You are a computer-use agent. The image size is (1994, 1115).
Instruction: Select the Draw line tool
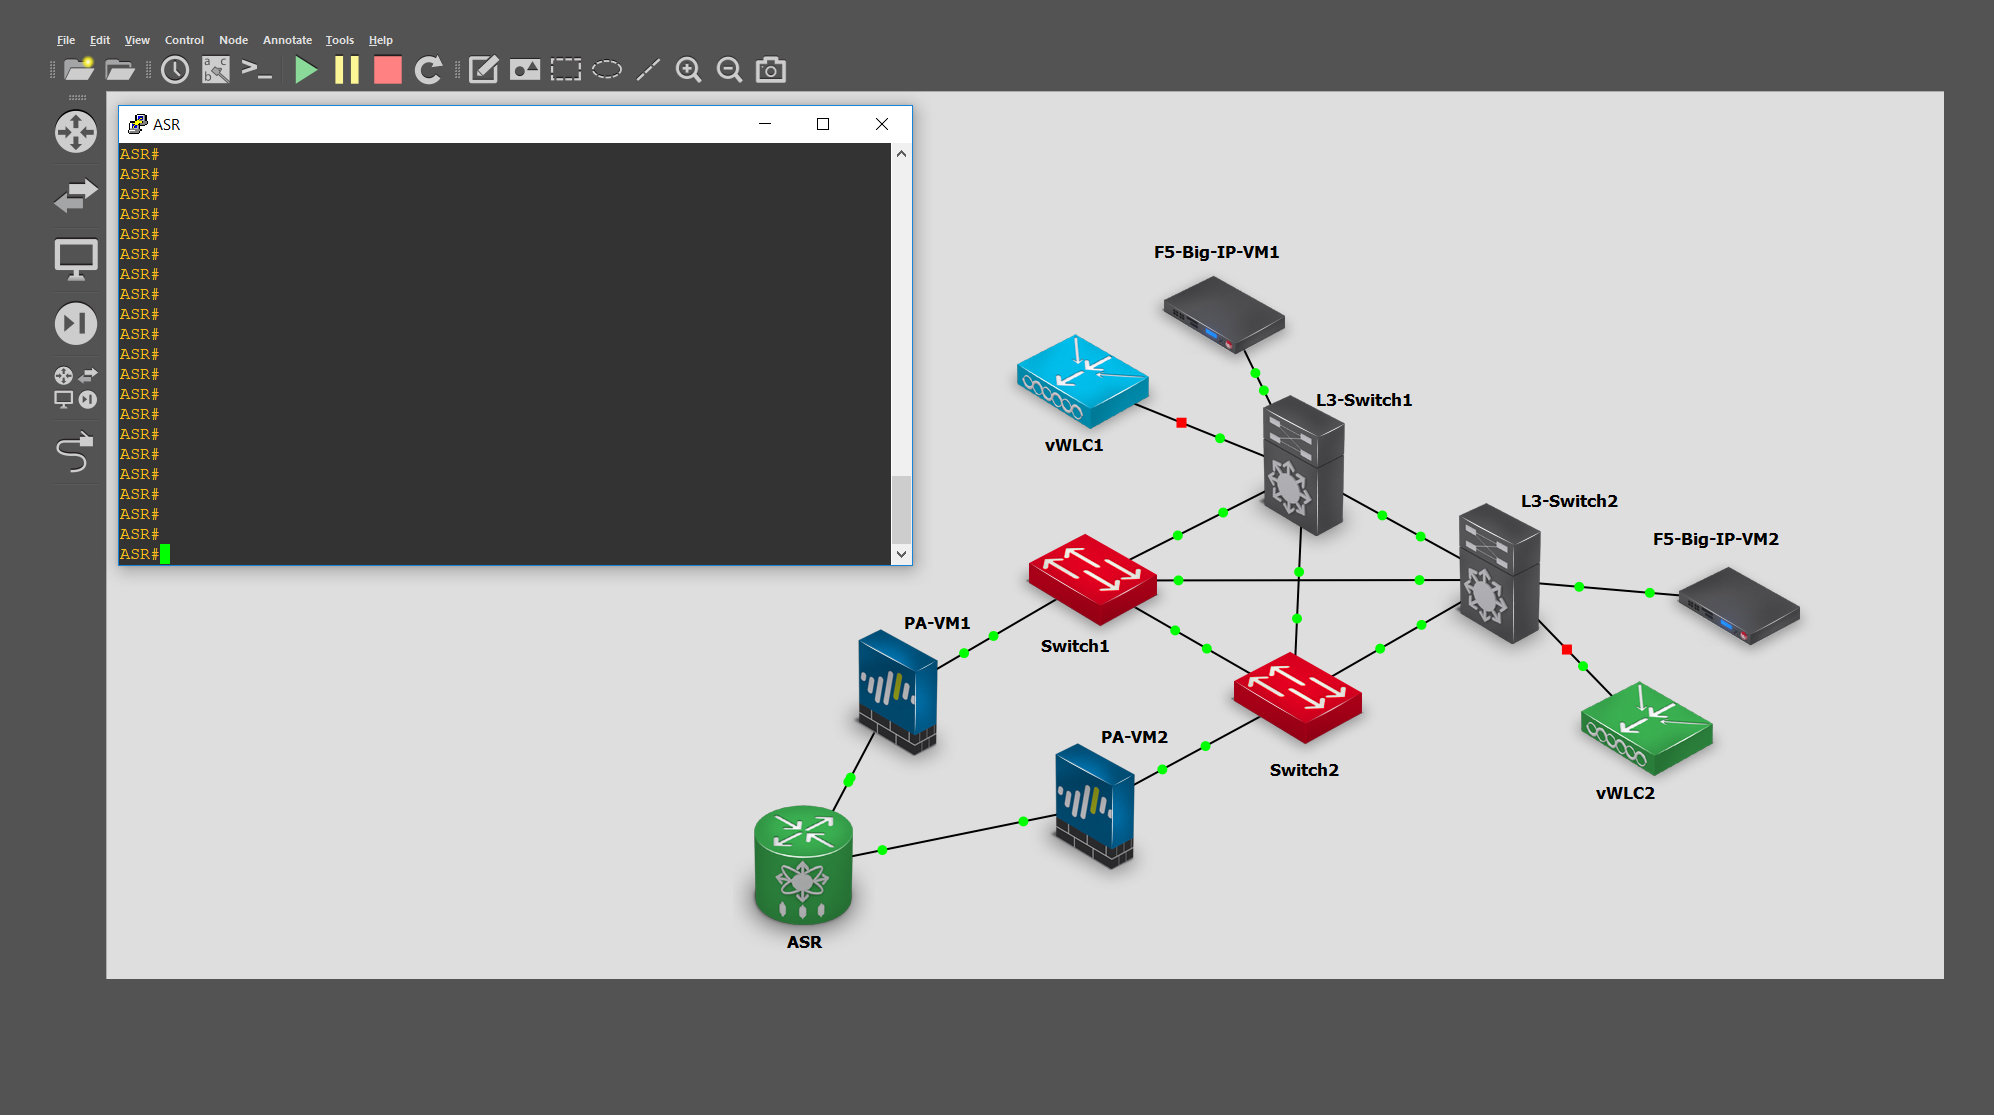point(648,69)
